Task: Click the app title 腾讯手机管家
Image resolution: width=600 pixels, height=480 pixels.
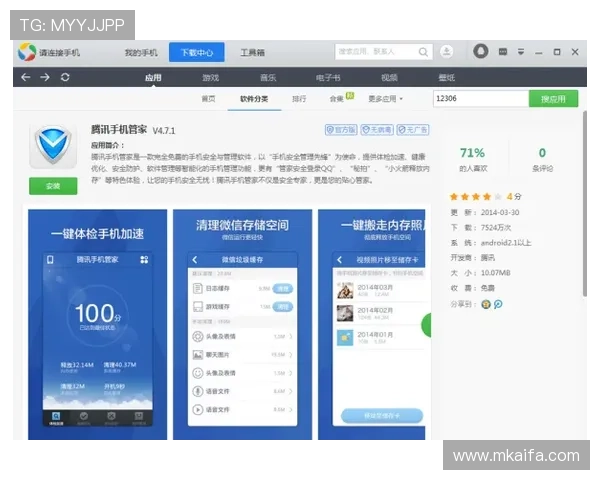Action: pyautogui.click(x=119, y=130)
